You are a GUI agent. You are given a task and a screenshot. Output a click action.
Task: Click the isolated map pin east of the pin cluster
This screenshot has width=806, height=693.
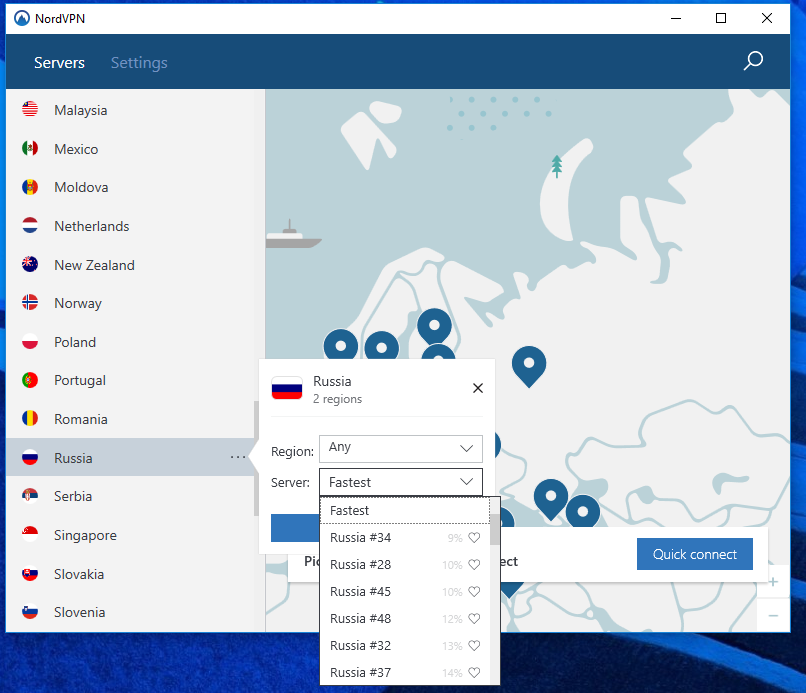pyautogui.click(x=529, y=366)
